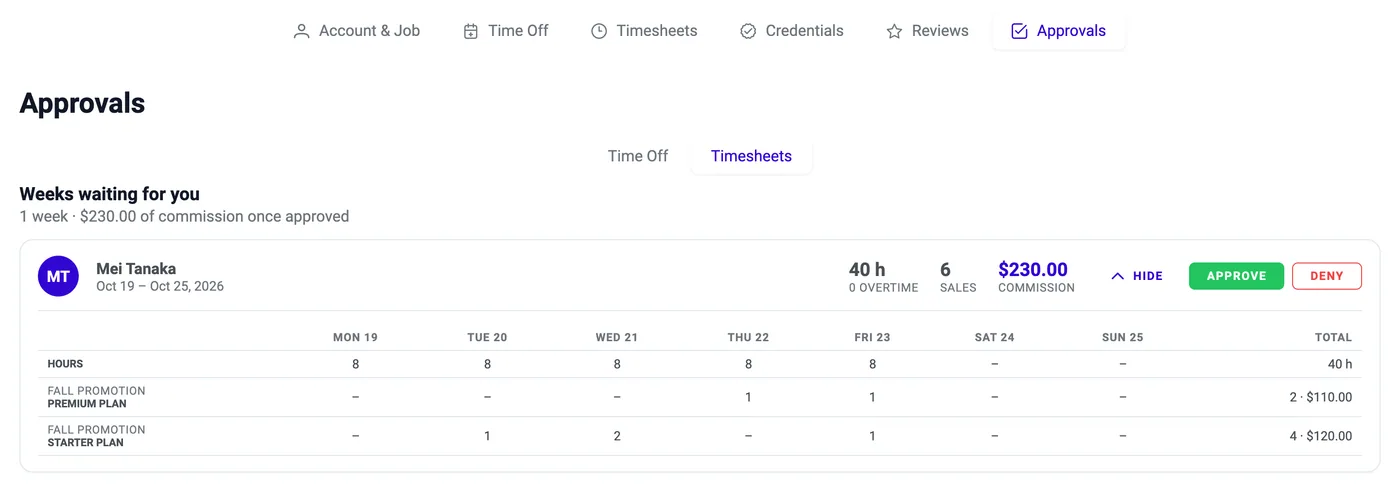Click the SAT 24 column header
This screenshot has width=1400, height=488.
pyautogui.click(x=994, y=337)
